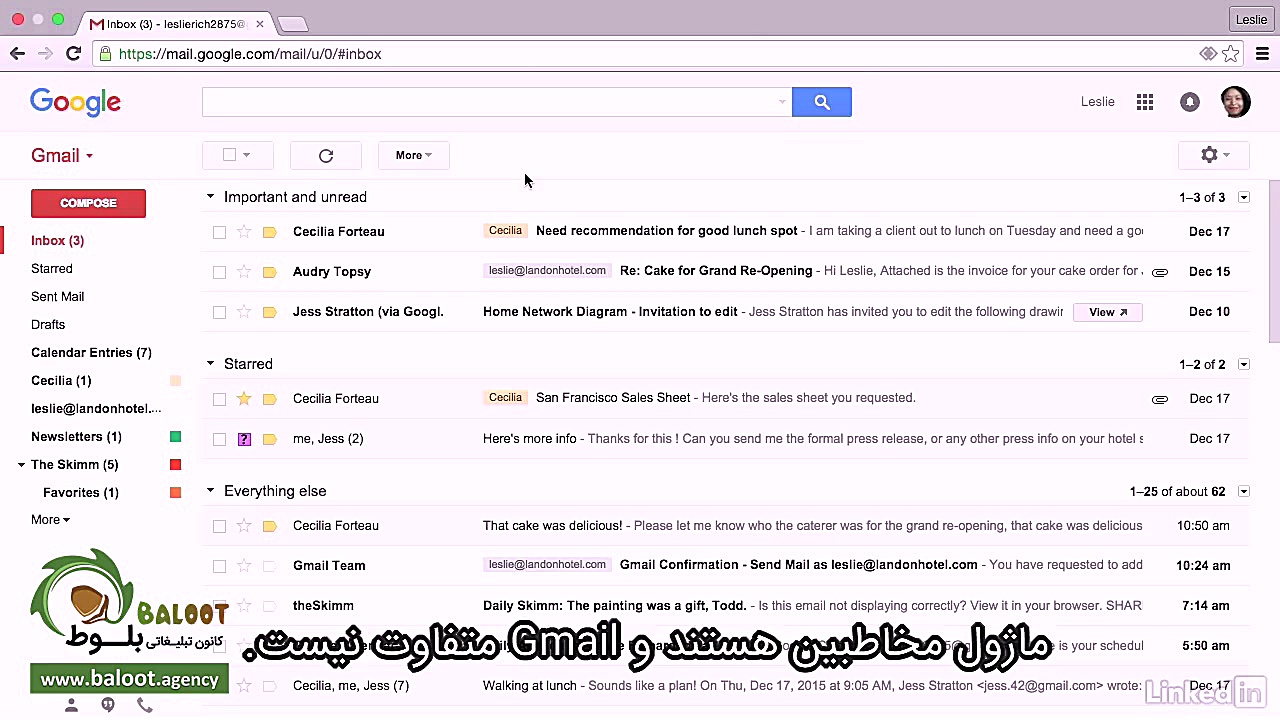Select the Gmail Team email checkbox
This screenshot has width=1280, height=720.
[x=219, y=566]
